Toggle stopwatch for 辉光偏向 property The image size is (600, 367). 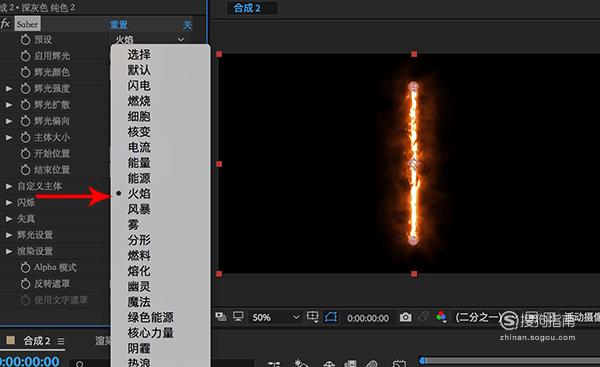[x=25, y=121]
